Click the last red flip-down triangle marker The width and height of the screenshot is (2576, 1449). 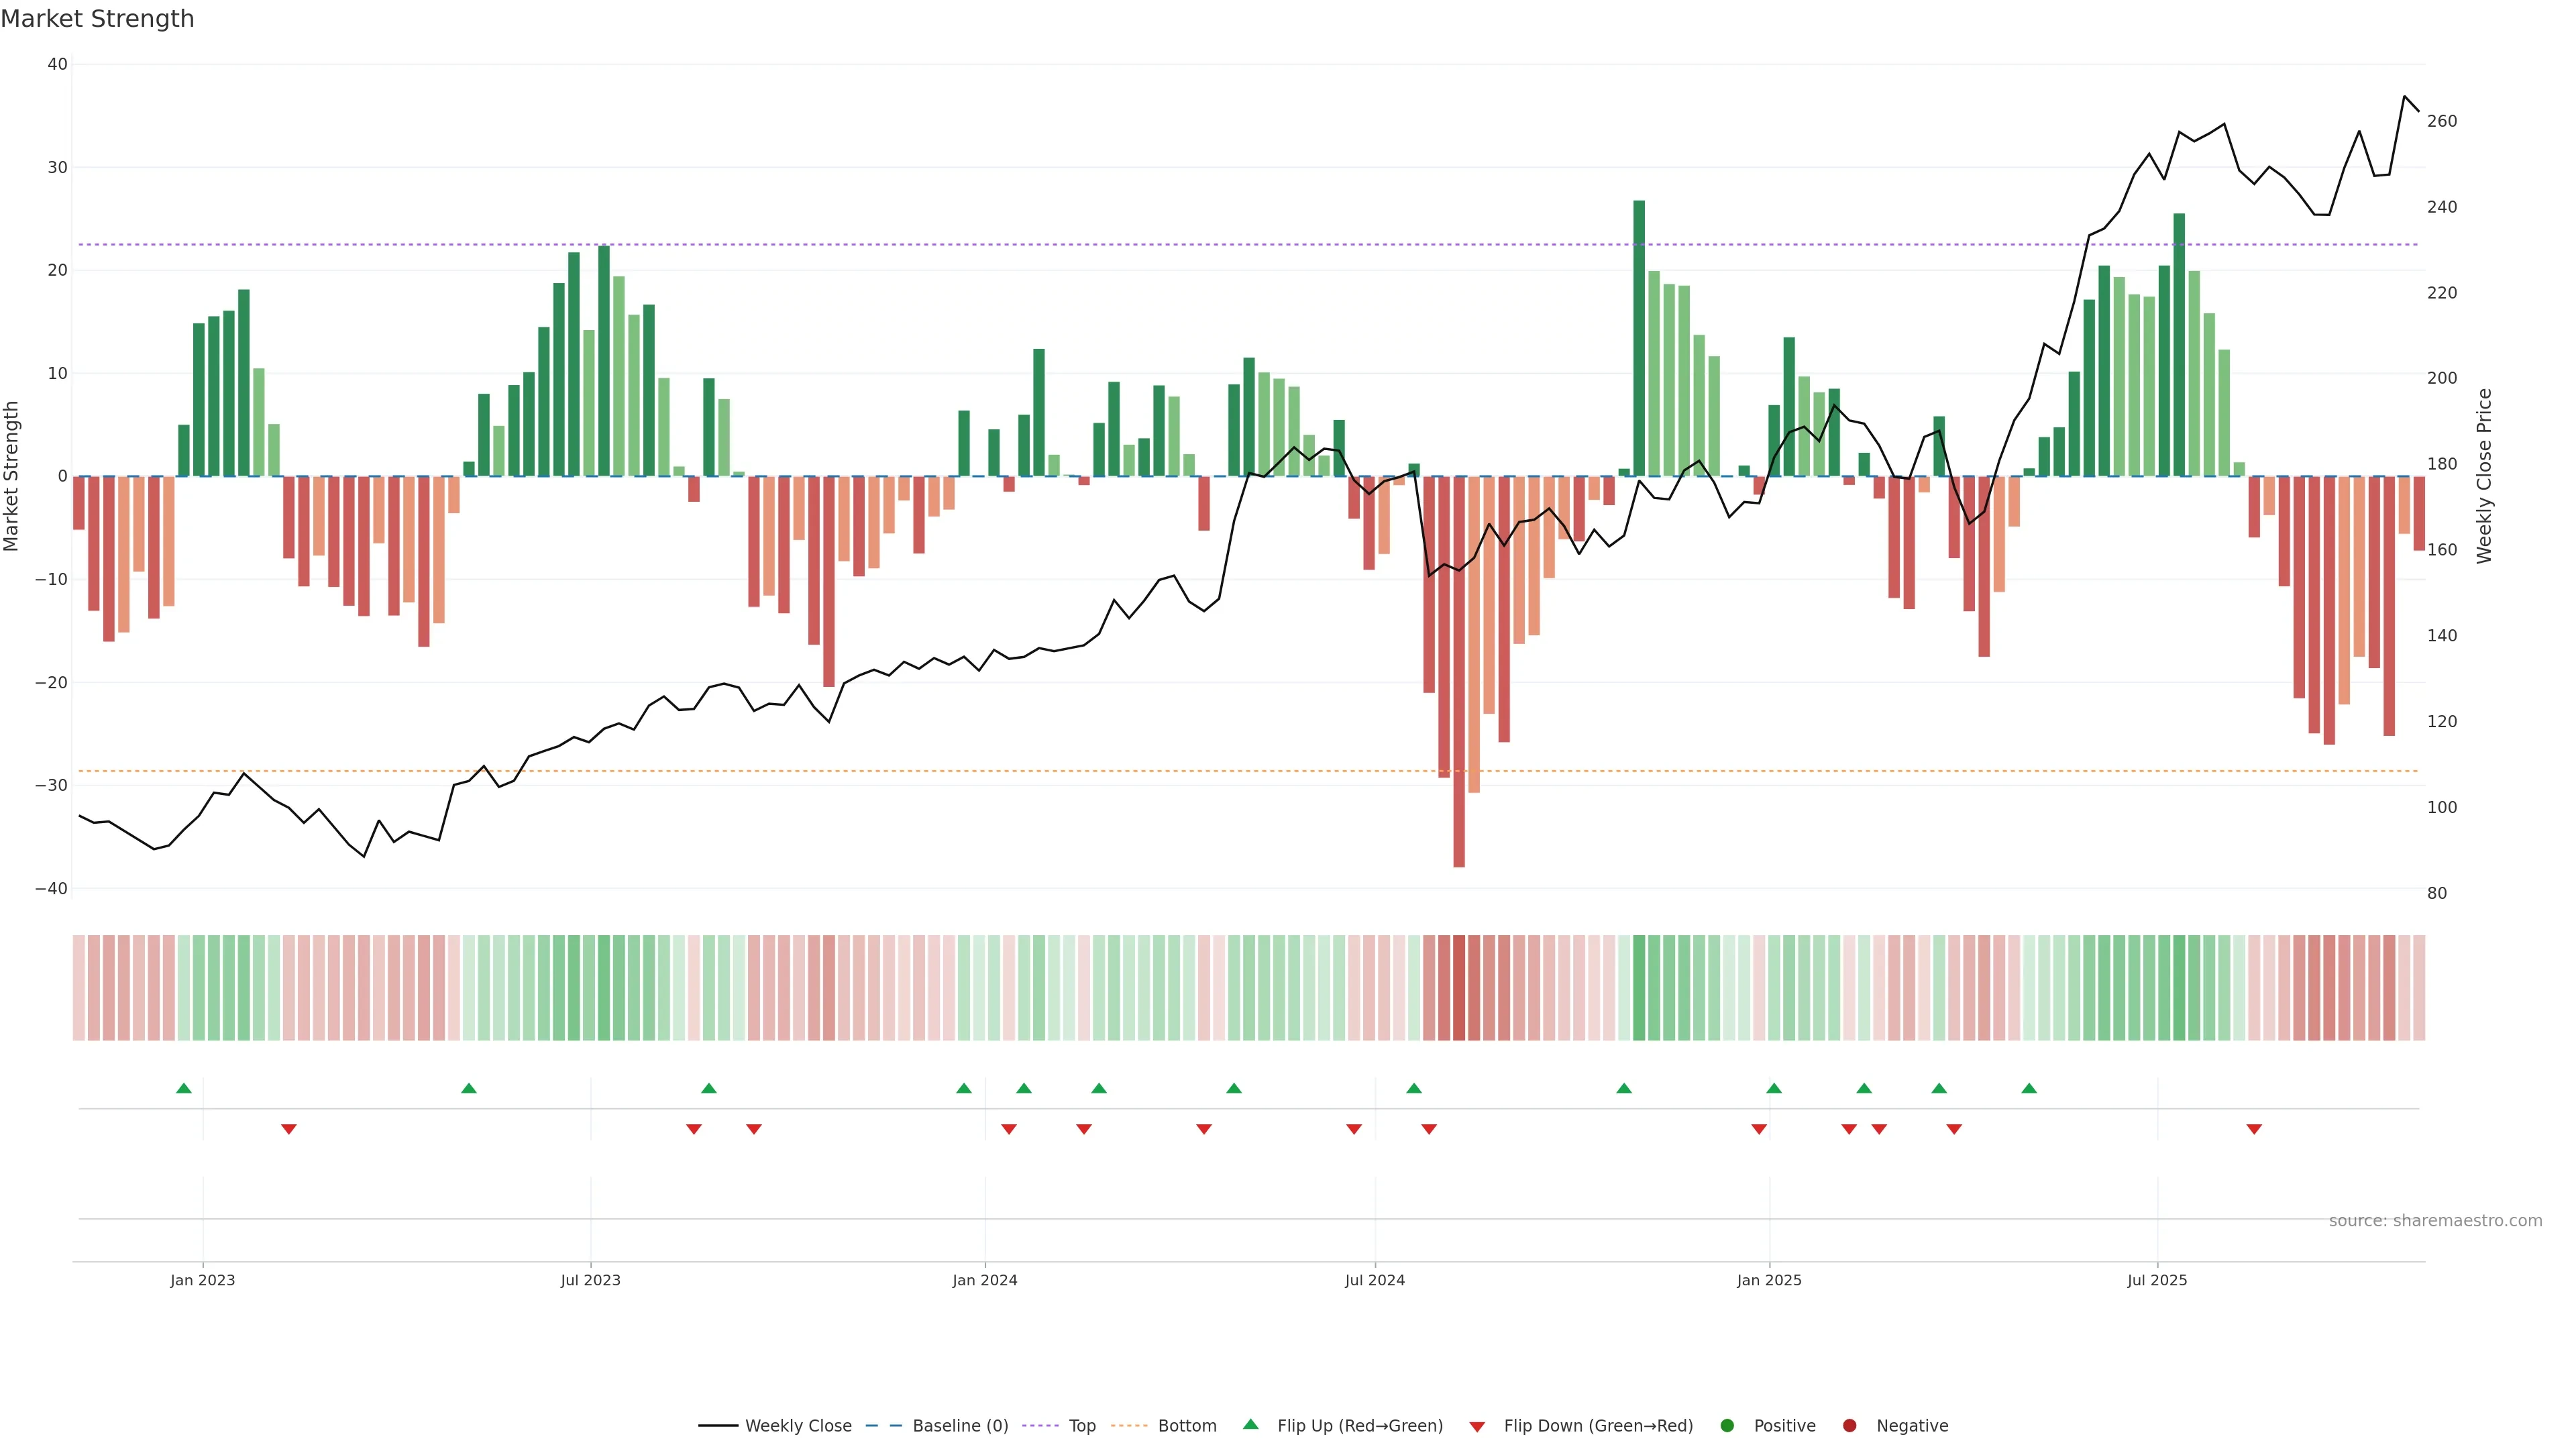point(2254,1129)
